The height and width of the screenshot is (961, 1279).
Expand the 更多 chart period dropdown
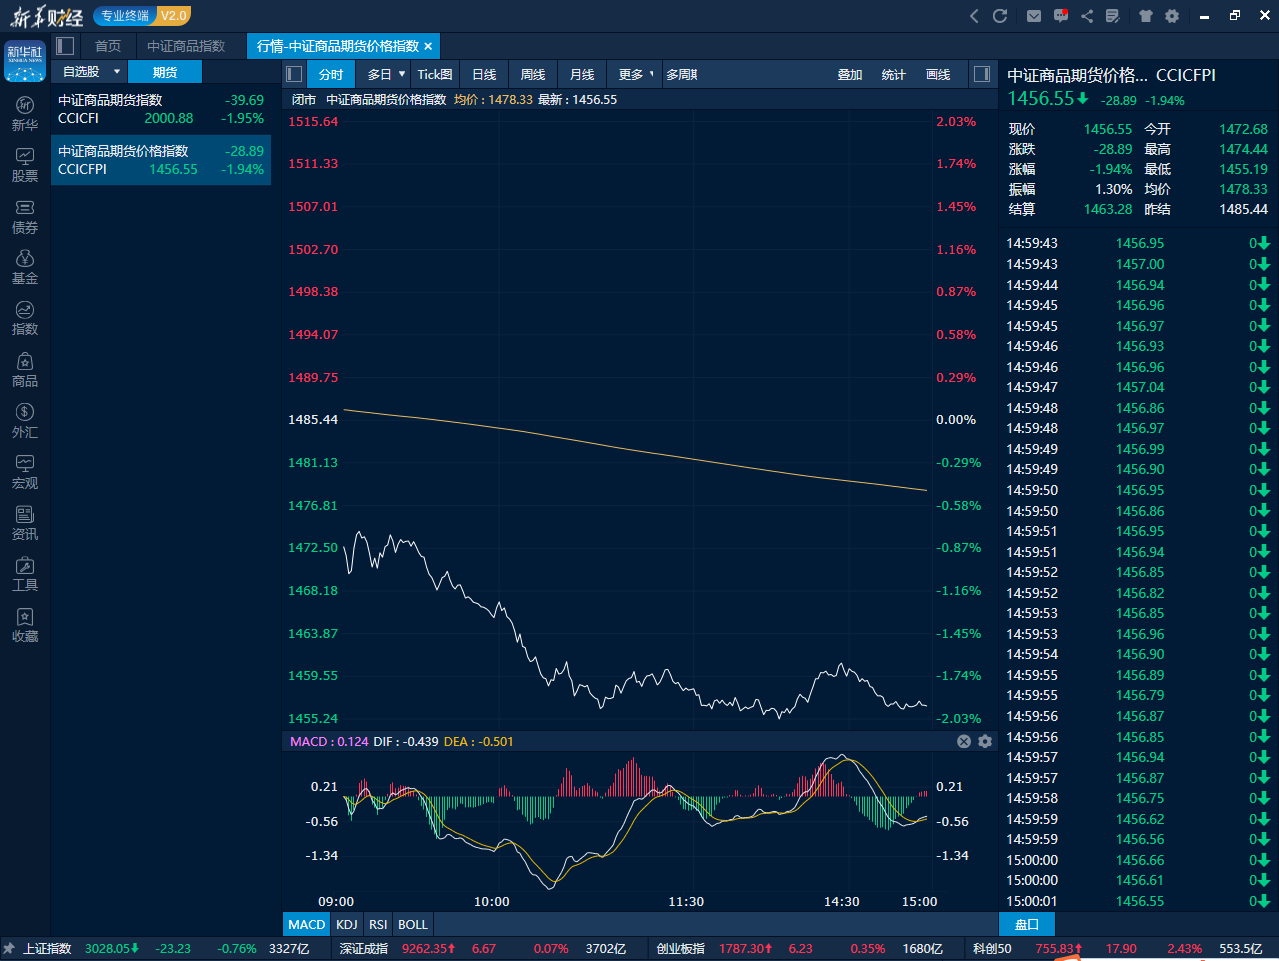[x=651, y=74]
